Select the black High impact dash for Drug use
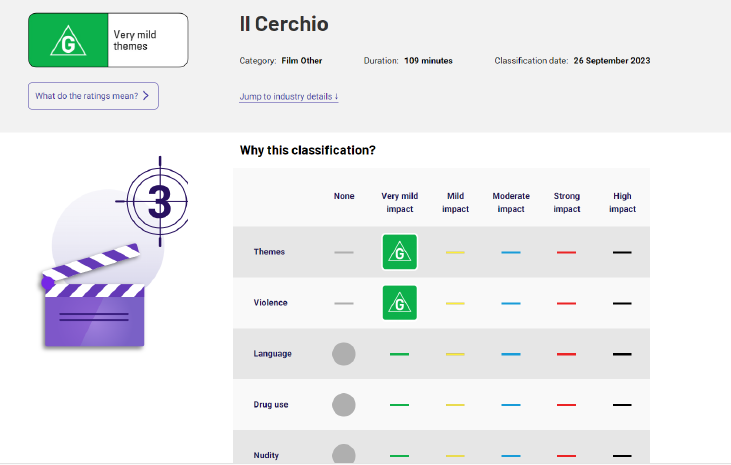This screenshot has height=465, width=731. (x=622, y=405)
